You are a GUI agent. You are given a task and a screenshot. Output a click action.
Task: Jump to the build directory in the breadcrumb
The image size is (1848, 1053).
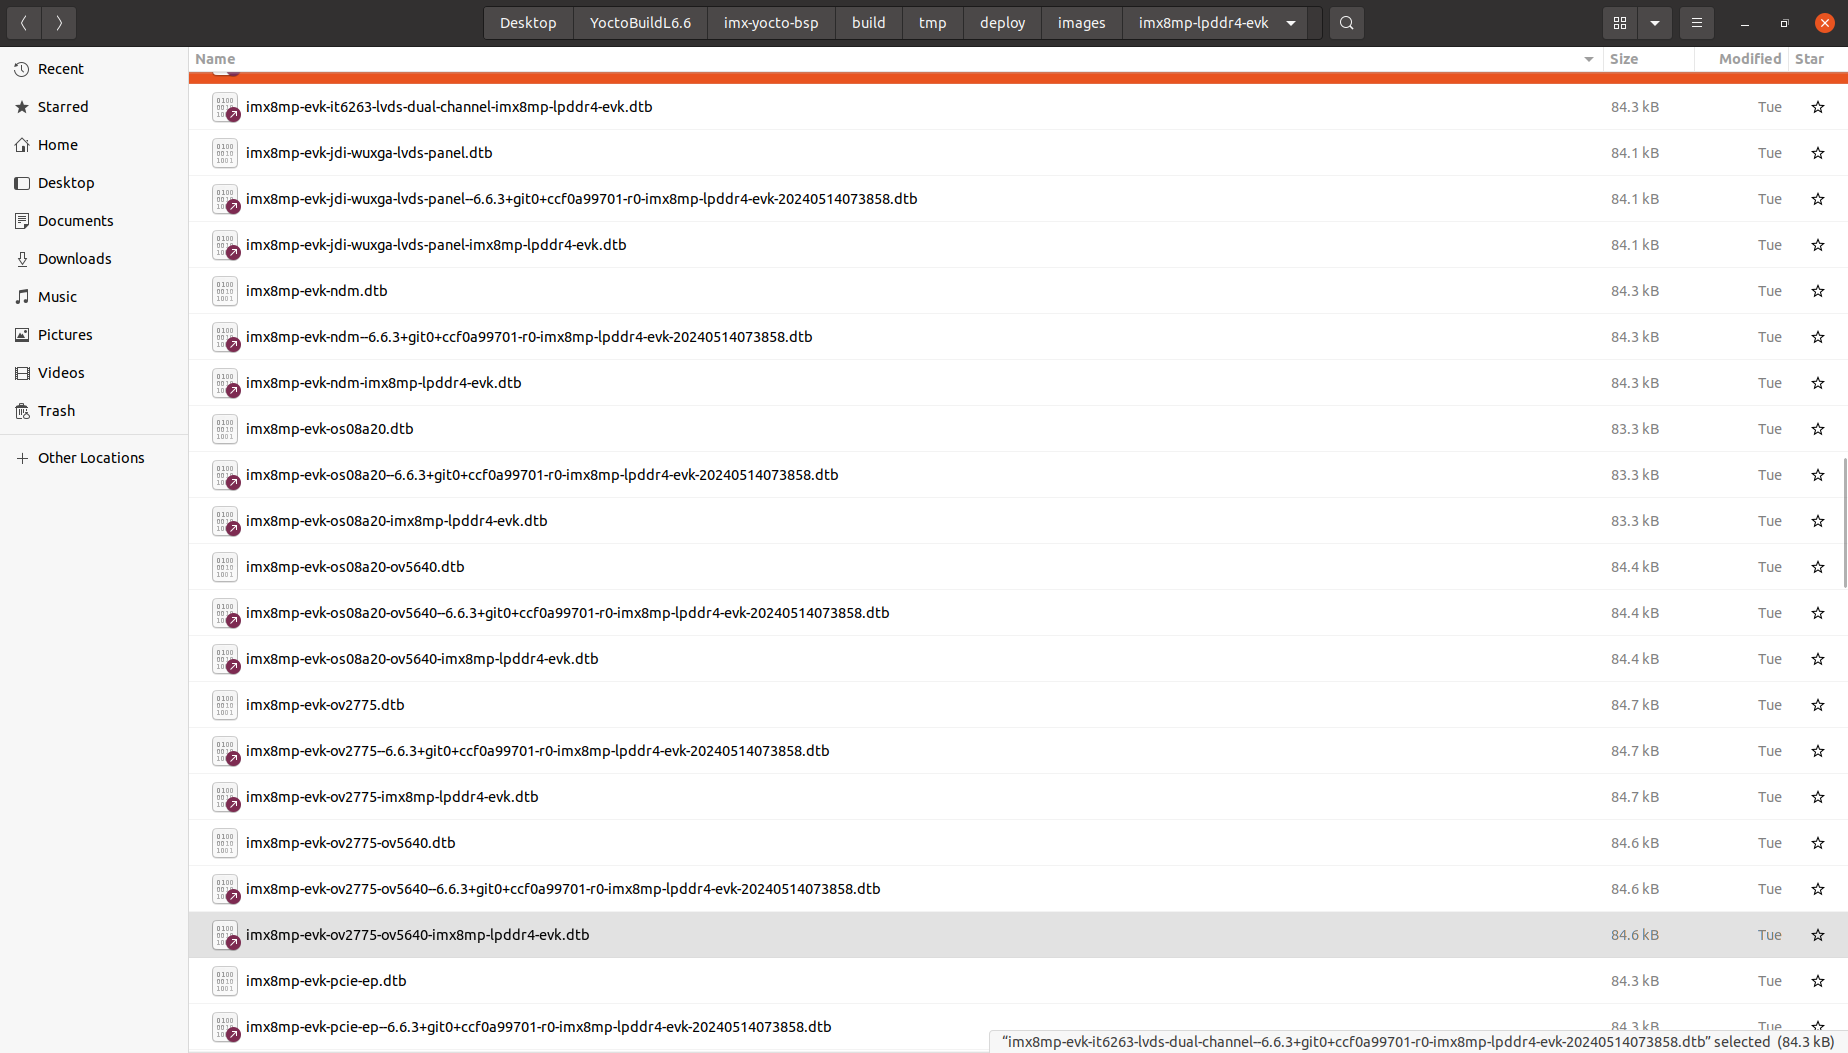click(868, 22)
